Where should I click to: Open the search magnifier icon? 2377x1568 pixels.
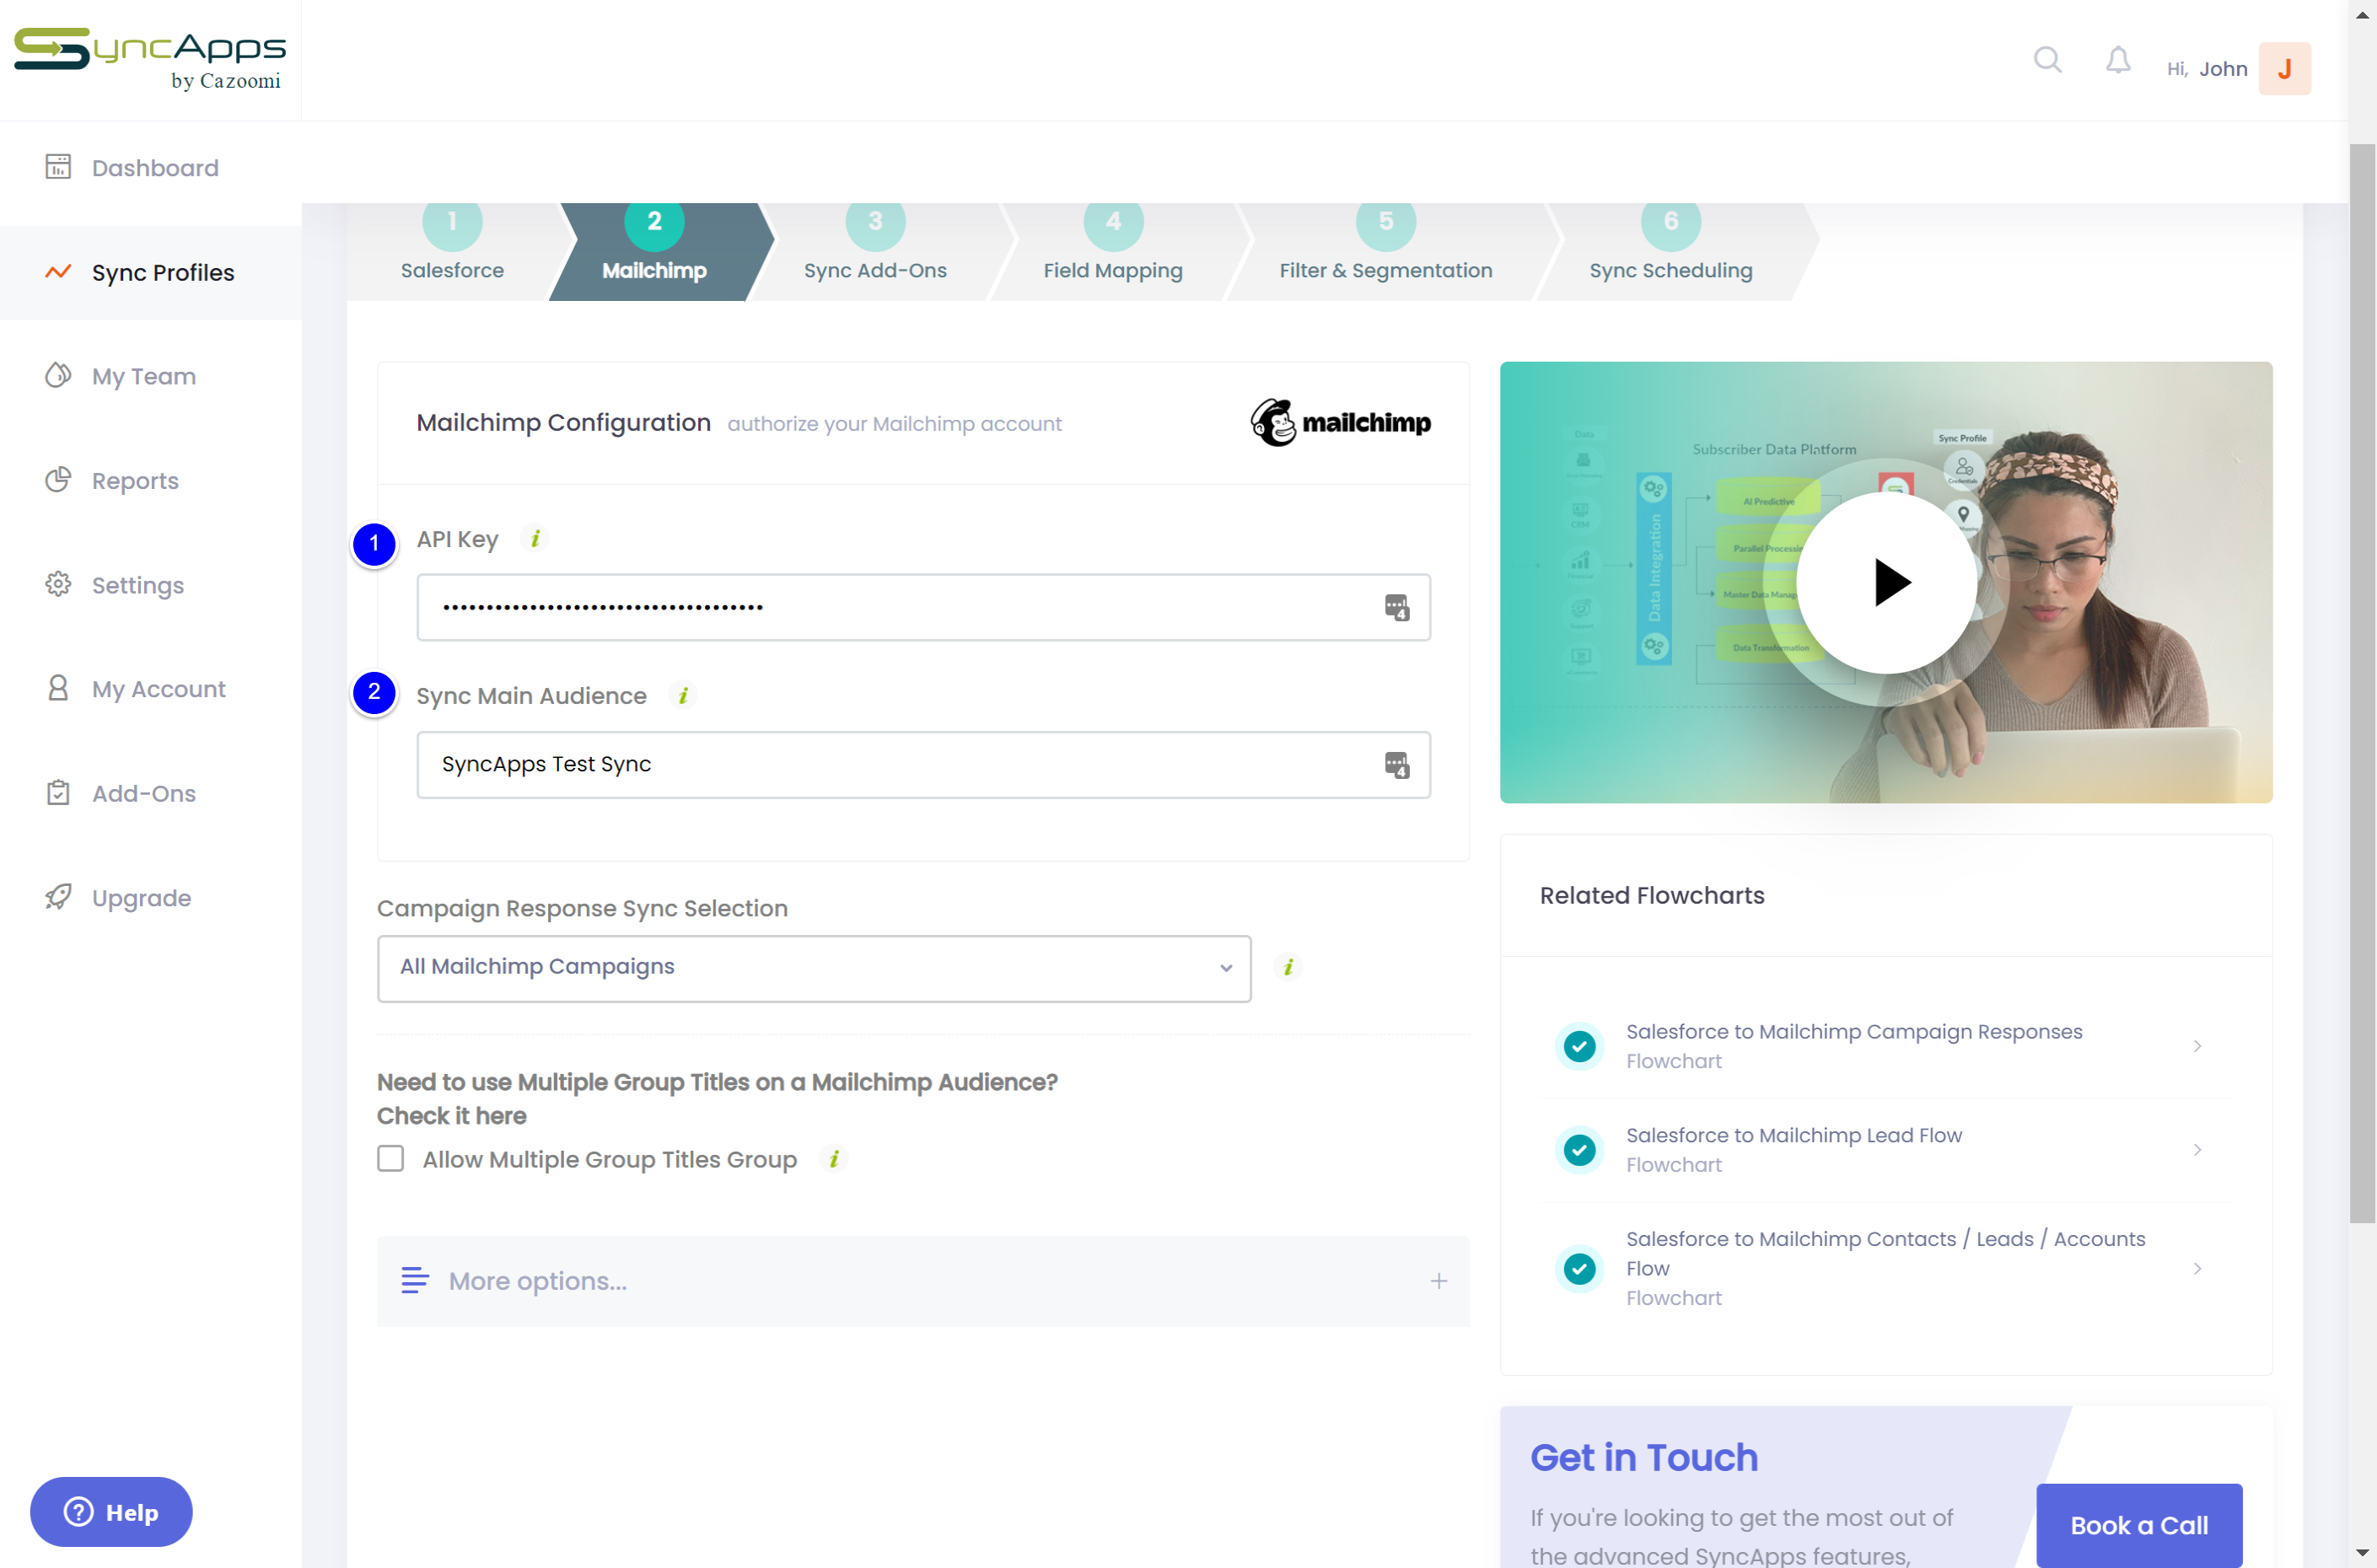click(2047, 61)
